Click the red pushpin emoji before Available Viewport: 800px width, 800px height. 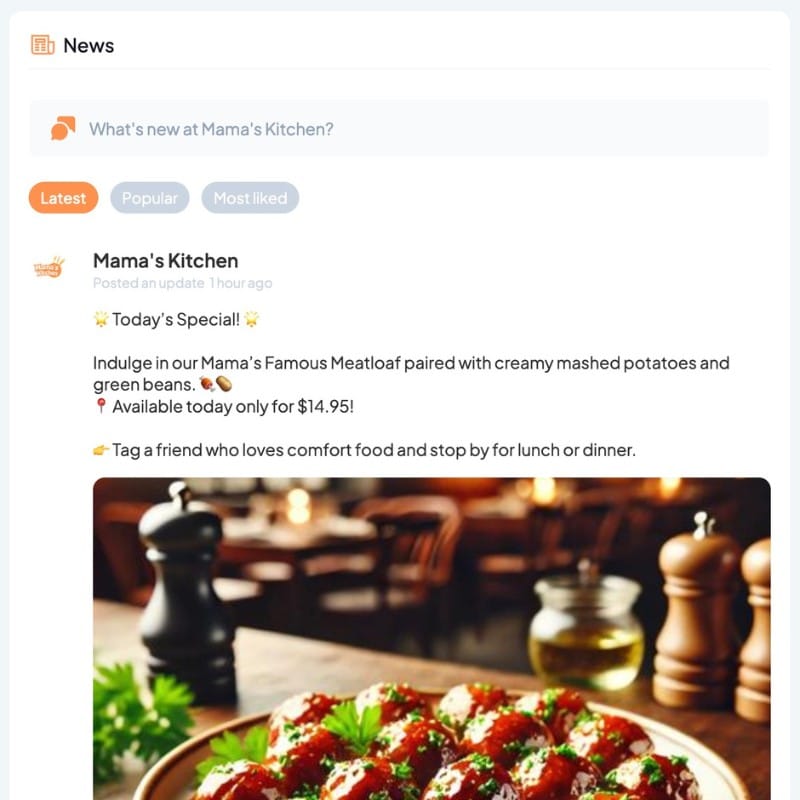pyautogui.click(x=101, y=406)
